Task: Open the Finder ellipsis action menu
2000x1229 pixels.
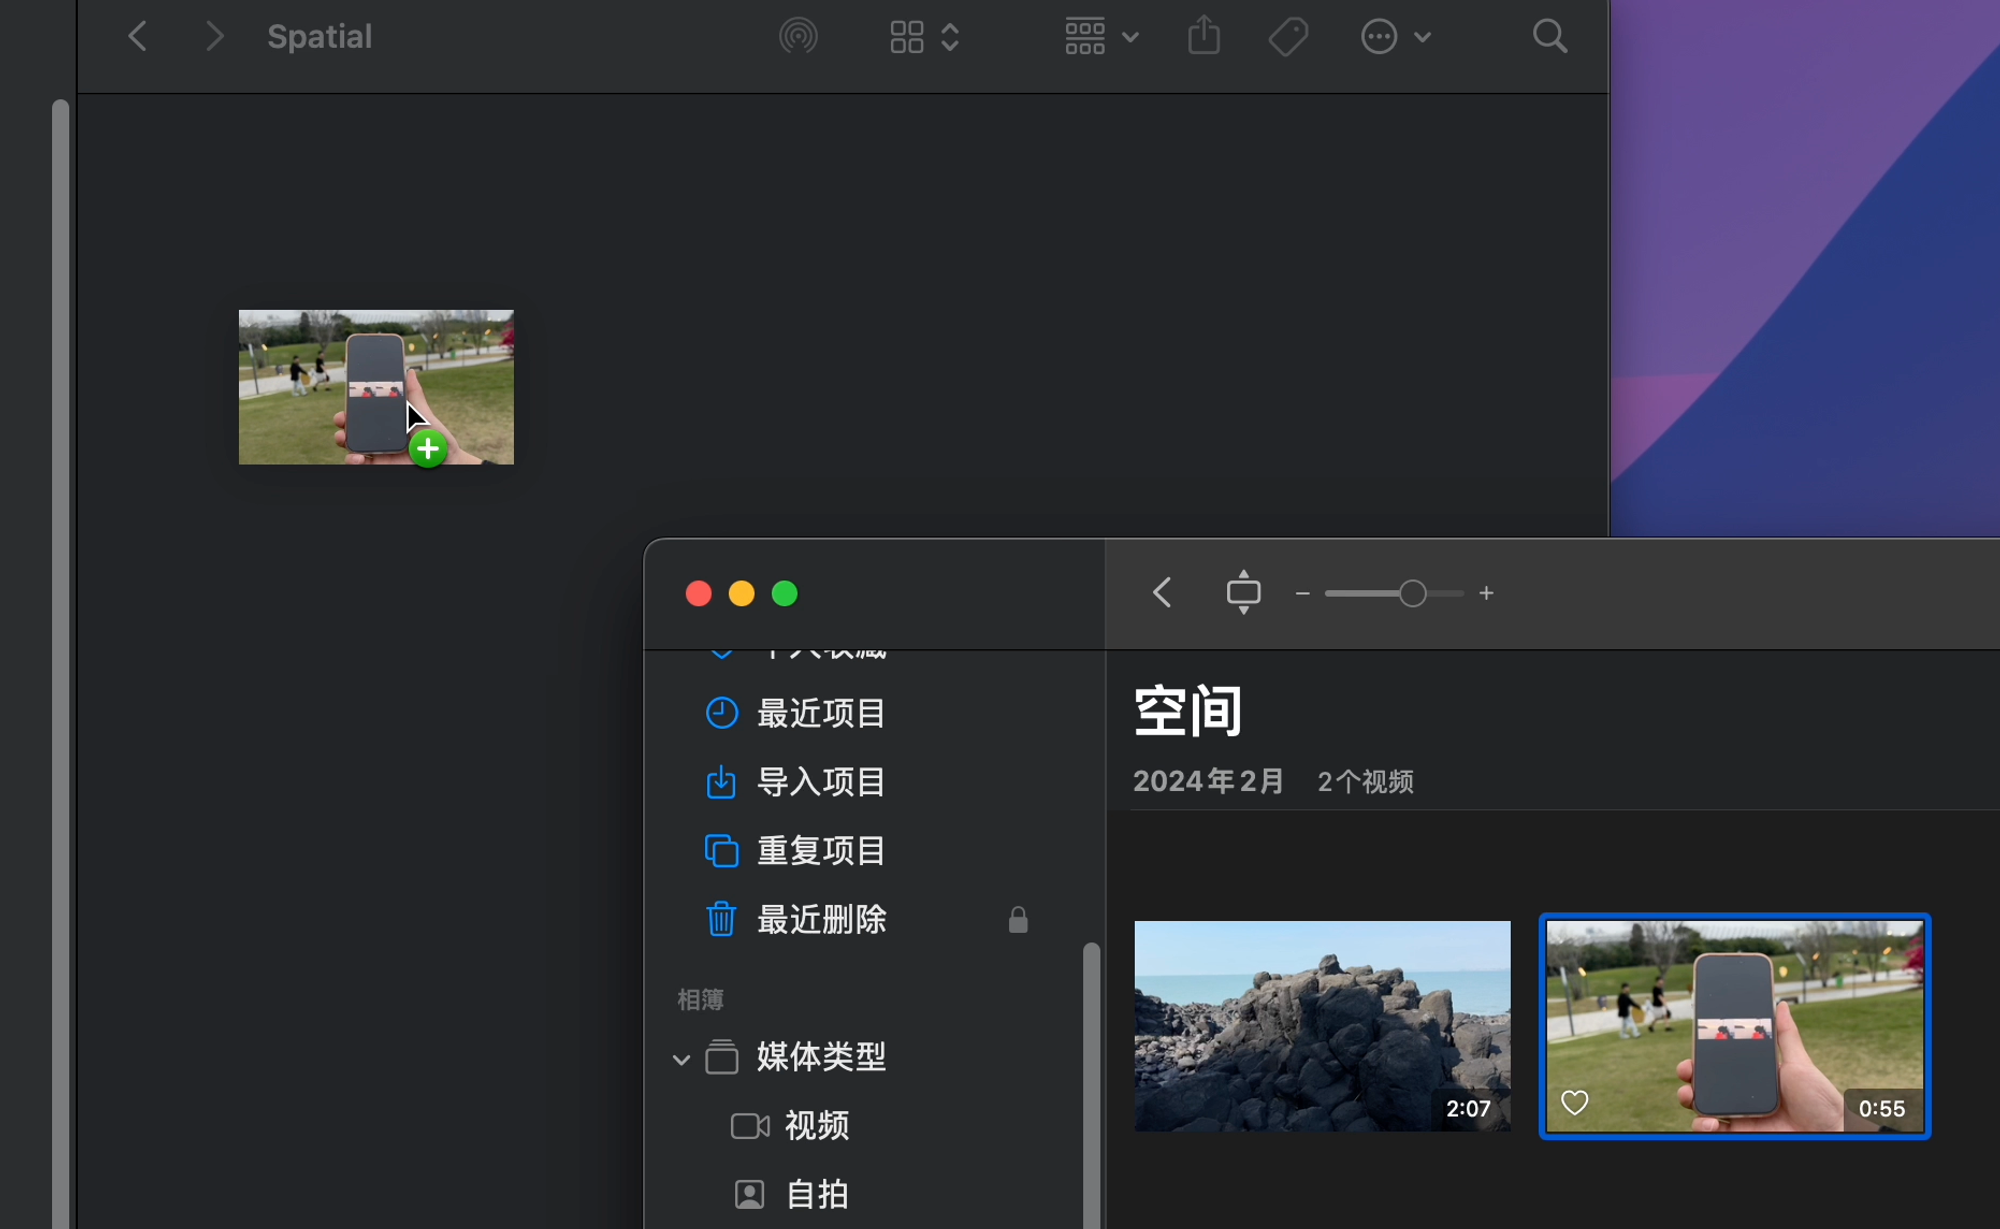Action: point(1396,37)
